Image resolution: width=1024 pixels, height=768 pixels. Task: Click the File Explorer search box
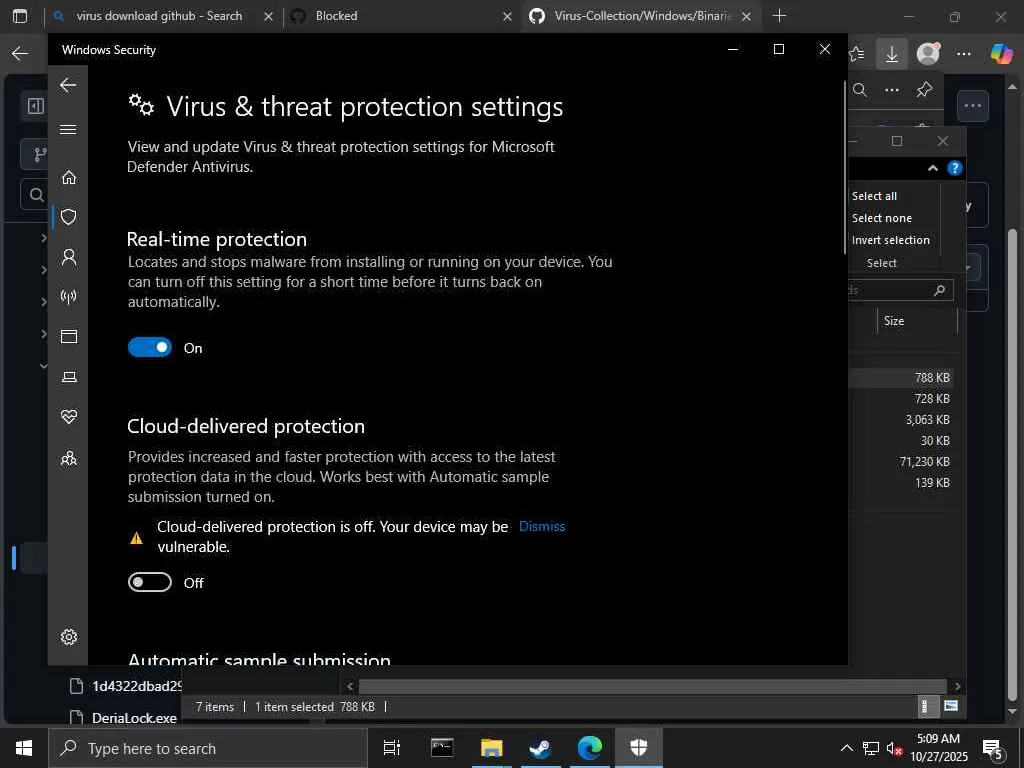901,291
